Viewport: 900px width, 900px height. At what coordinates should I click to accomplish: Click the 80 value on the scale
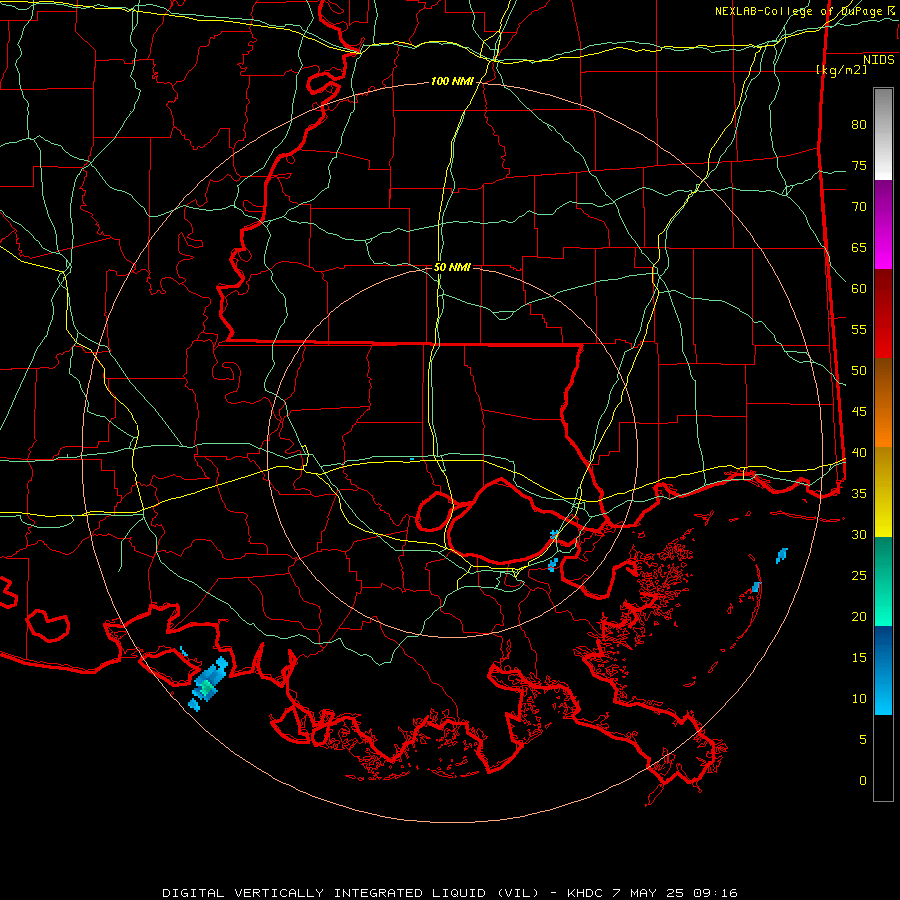pyautogui.click(x=859, y=125)
